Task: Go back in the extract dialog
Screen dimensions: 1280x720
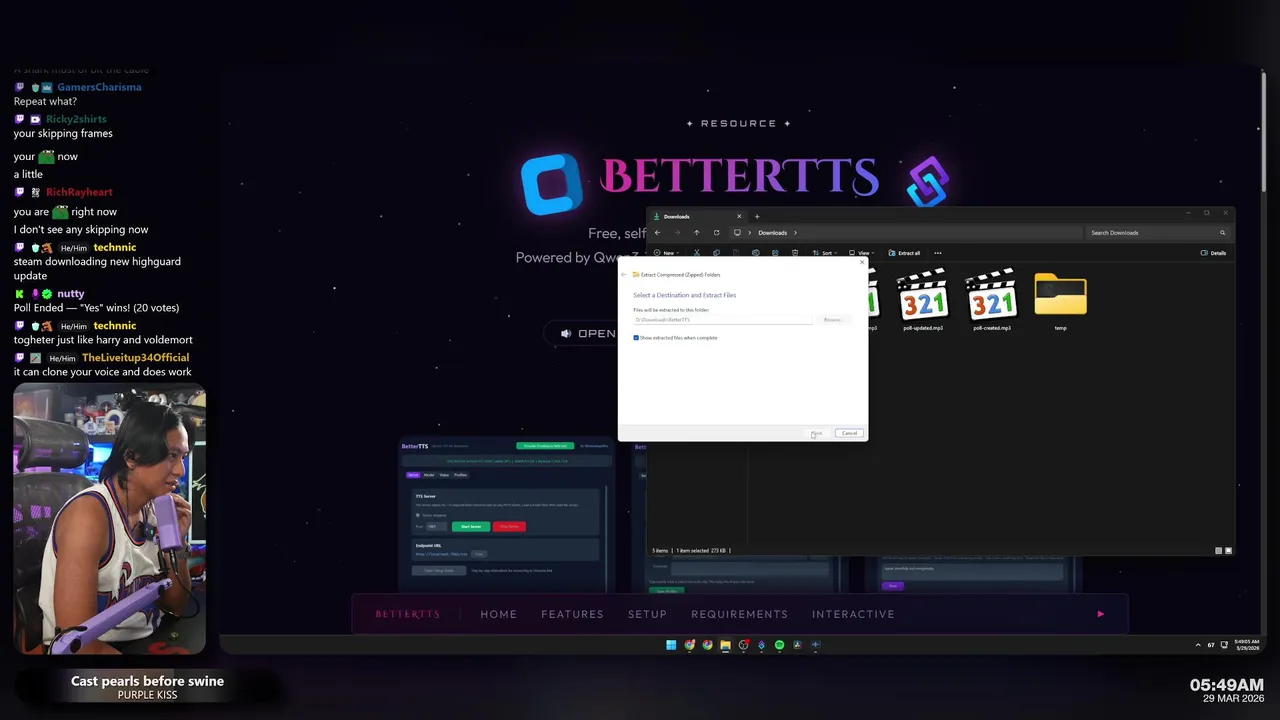Action: 624,274
